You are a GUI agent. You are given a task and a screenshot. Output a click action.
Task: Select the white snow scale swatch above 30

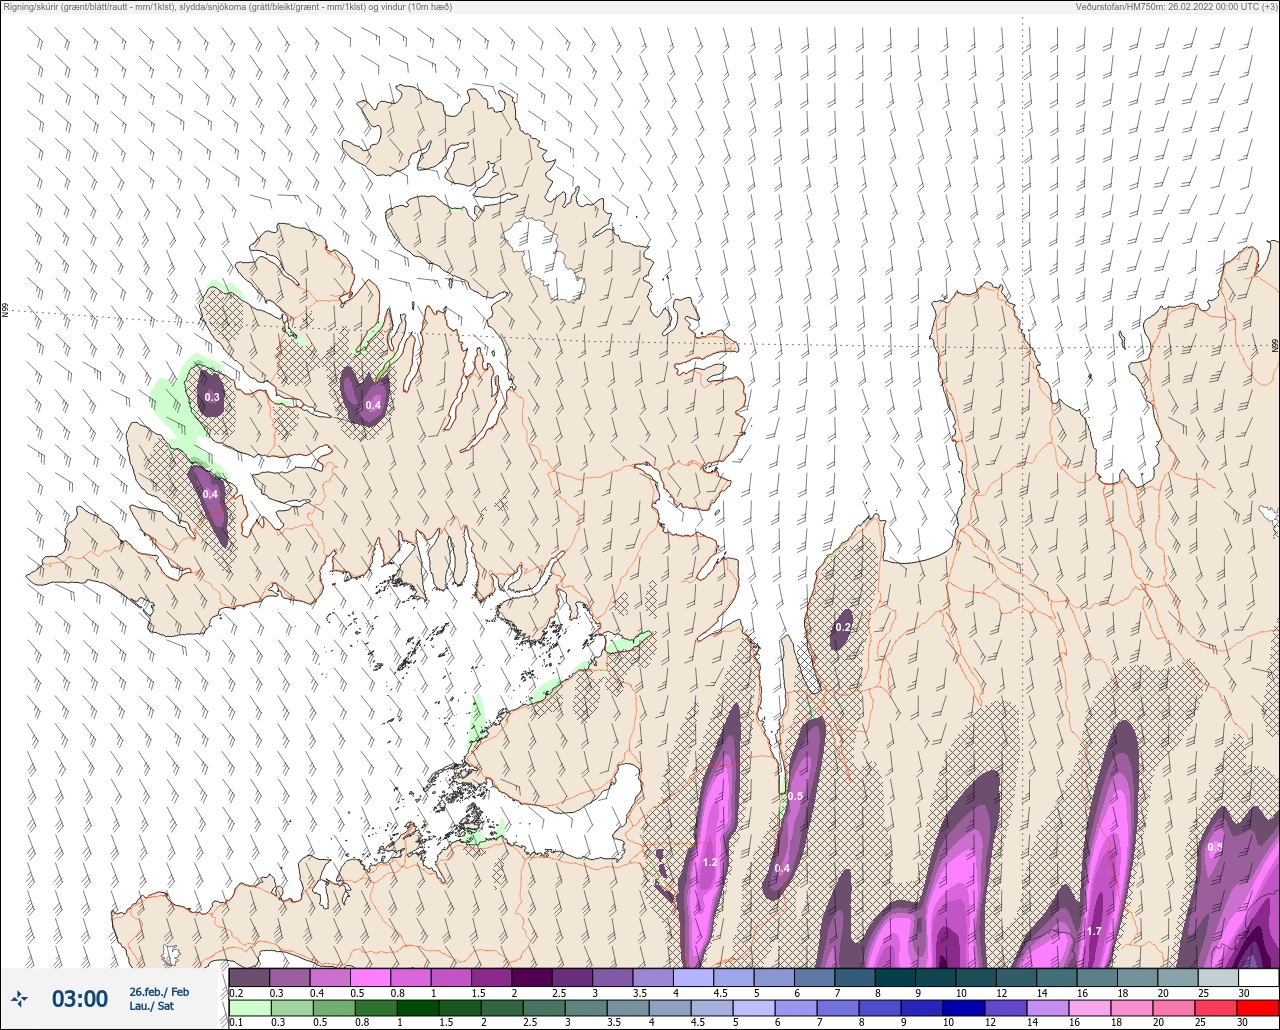coord(1258,977)
